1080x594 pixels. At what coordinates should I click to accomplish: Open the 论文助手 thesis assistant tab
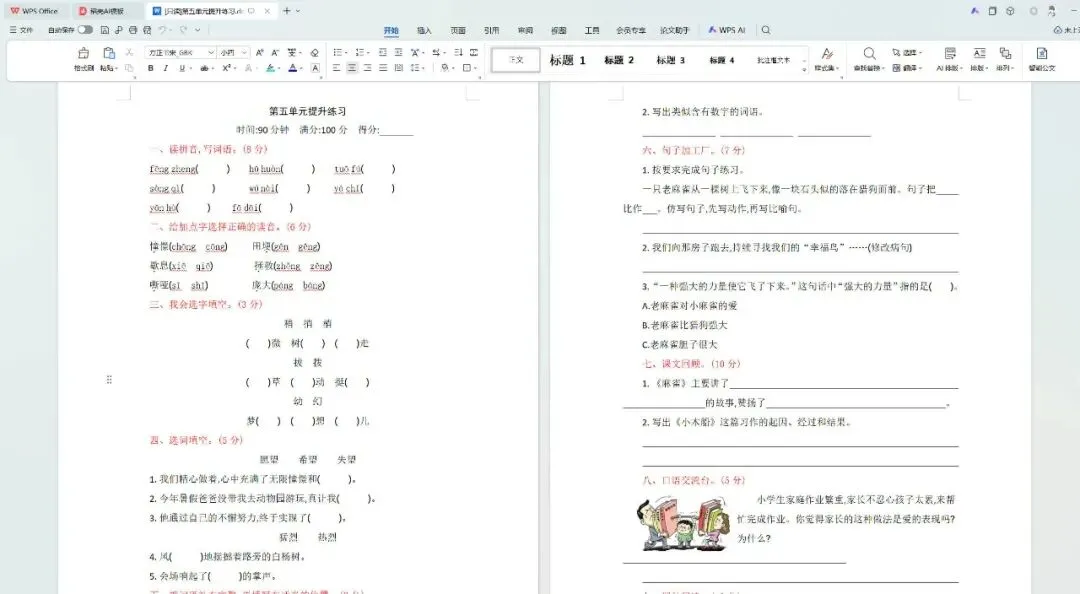click(x=675, y=30)
